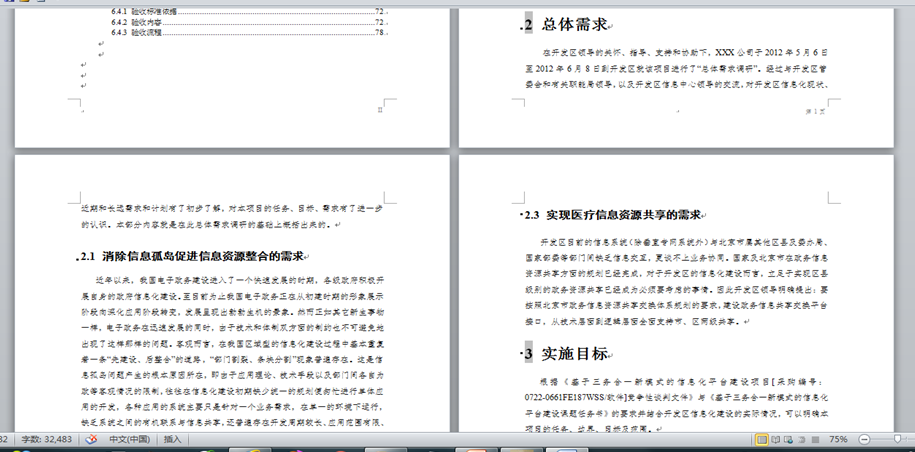Screen dimensions: 915x452
Task: Toggle the 插入 insert mode indicator
Action: pos(173,439)
